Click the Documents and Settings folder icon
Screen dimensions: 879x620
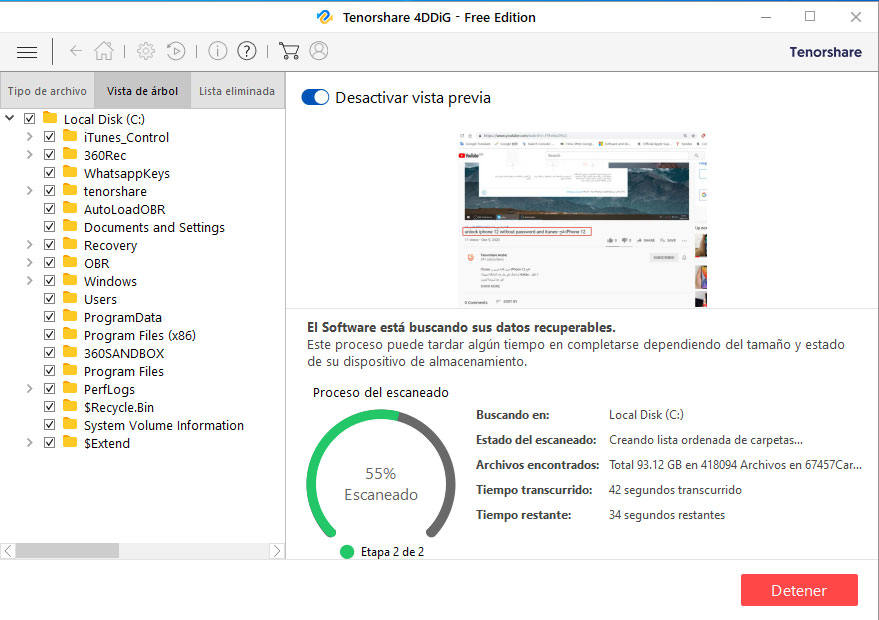click(70, 226)
